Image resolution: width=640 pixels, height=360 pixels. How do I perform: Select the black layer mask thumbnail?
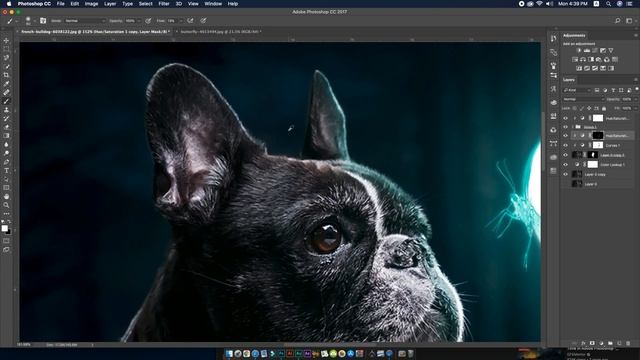coord(598,136)
